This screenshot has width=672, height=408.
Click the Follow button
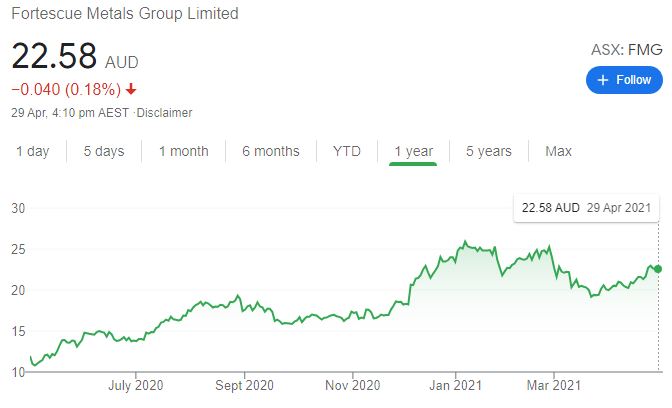point(624,80)
